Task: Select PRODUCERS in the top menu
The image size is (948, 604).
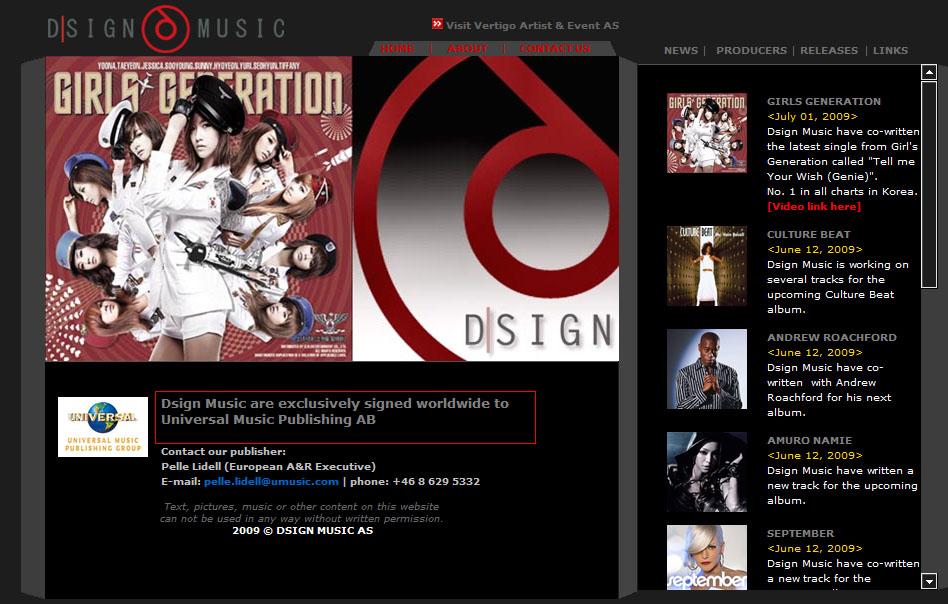Action: [x=752, y=50]
